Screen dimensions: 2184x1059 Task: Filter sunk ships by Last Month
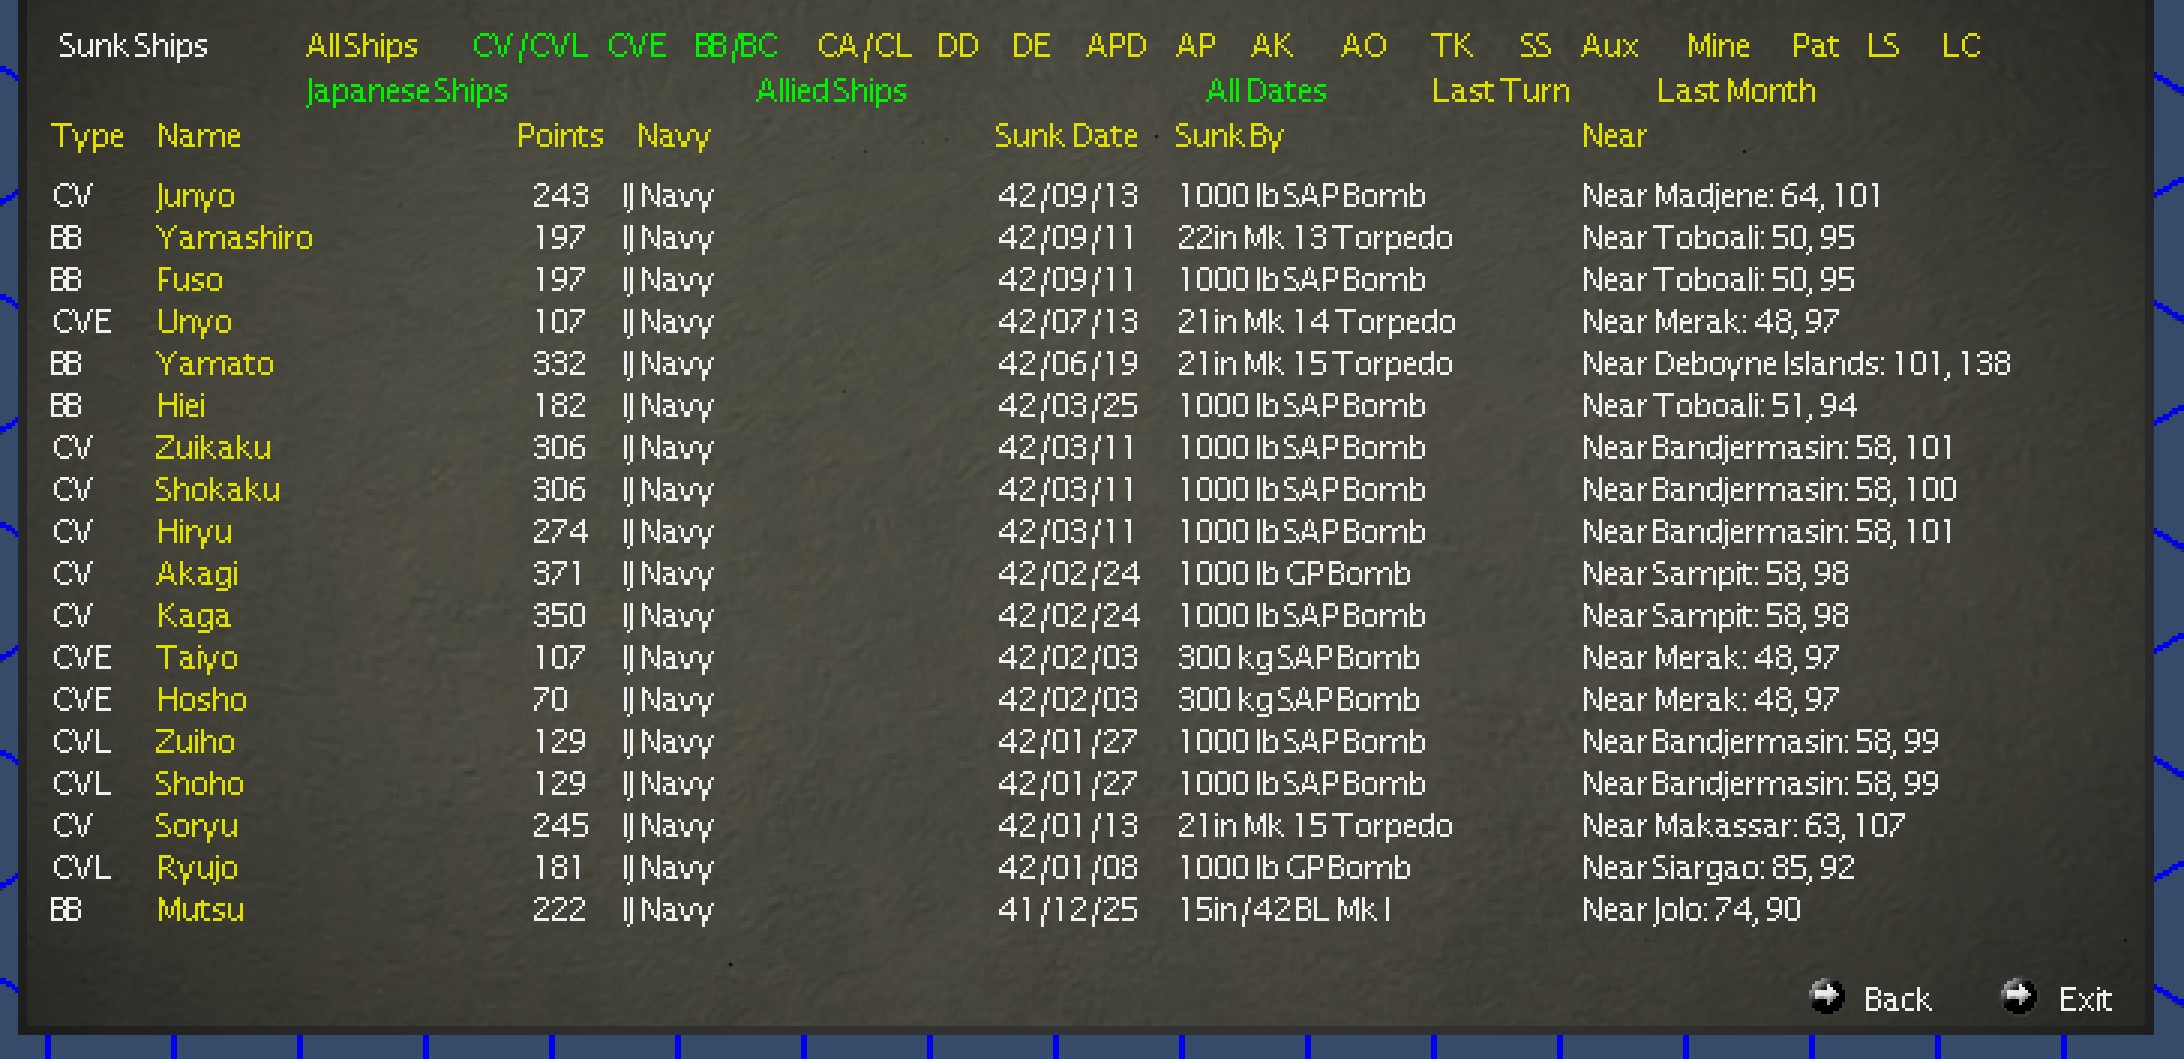tap(1736, 91)
